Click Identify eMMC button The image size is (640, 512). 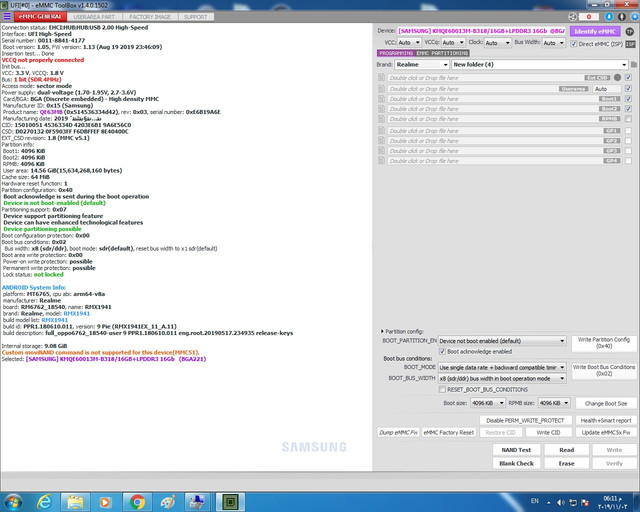(595, 31)
